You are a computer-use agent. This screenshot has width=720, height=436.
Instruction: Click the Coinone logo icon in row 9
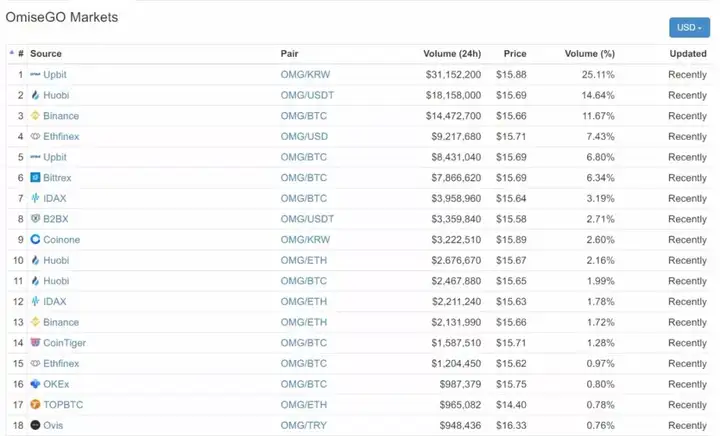35,240
